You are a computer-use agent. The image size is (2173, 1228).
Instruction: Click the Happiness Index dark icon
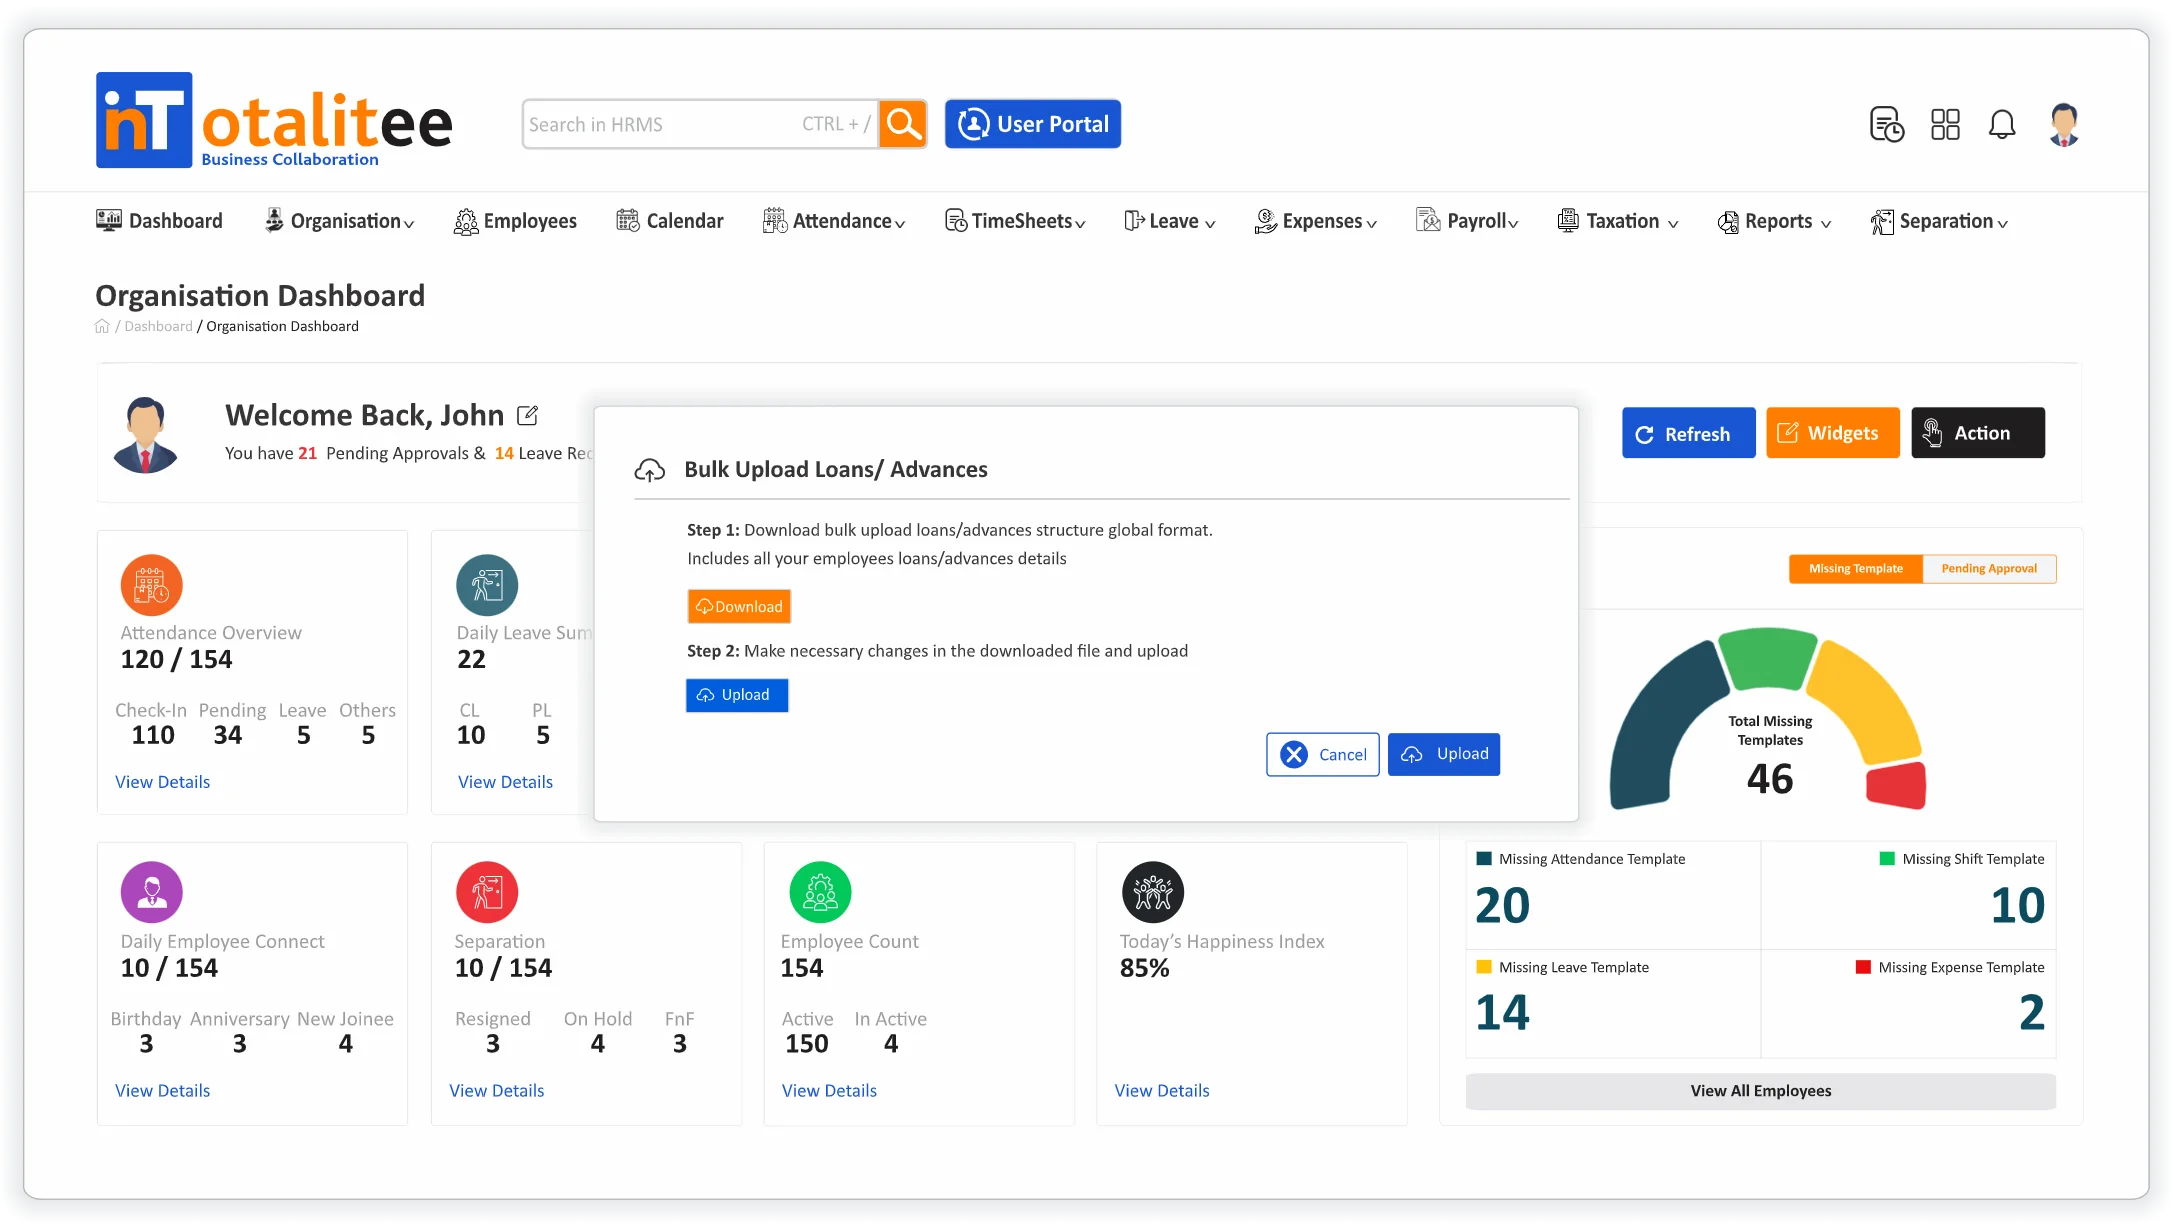coord(1152,892)
